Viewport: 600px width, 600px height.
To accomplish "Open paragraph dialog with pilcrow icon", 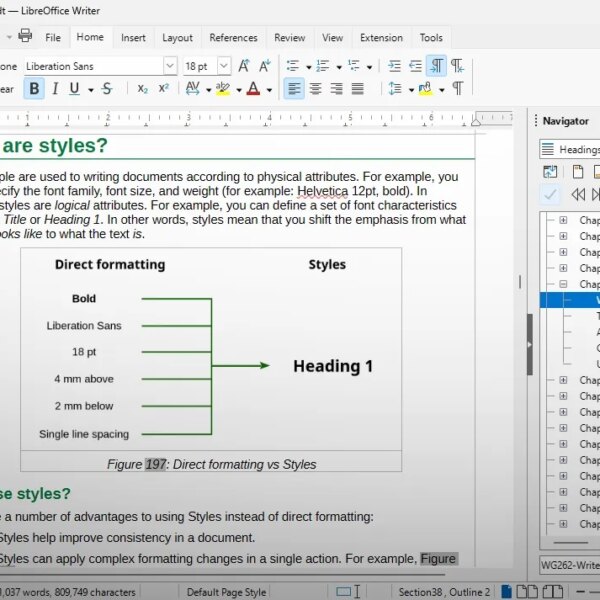I will (x=458, y=89).
